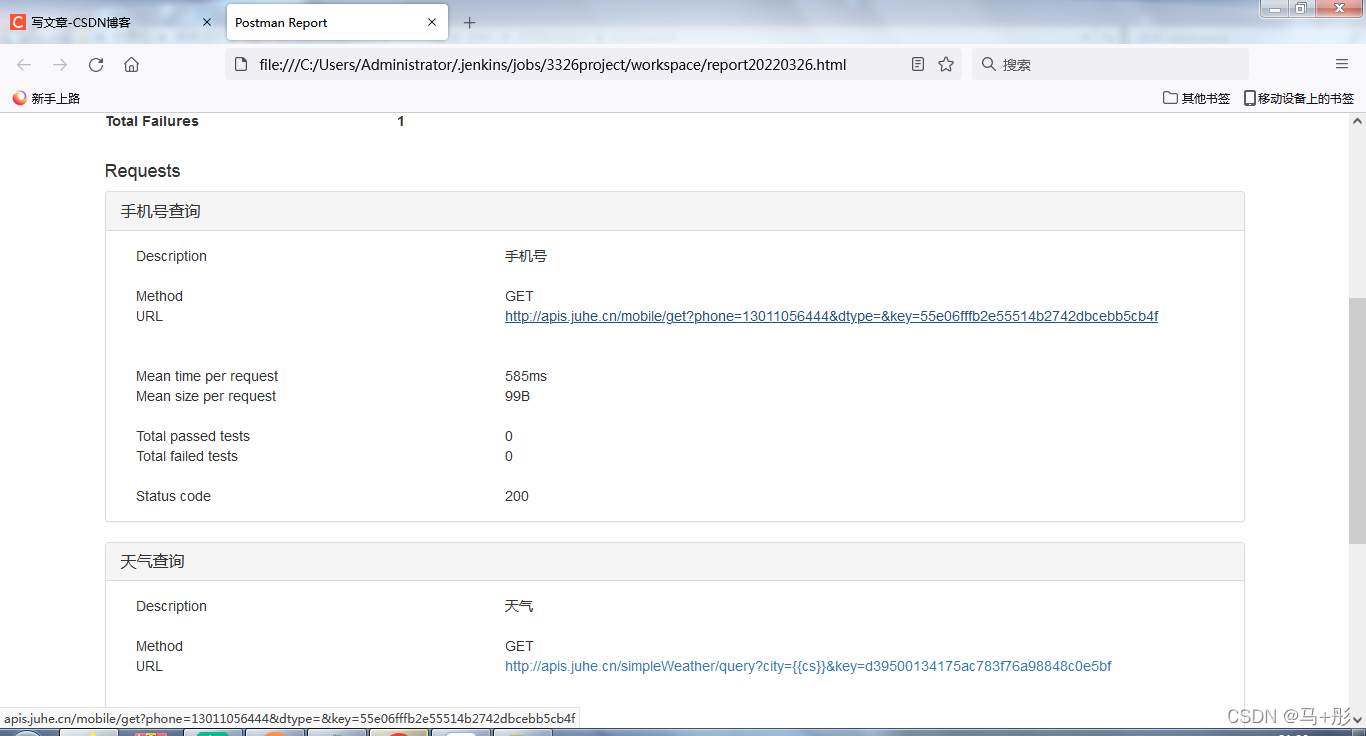1366x736 pixels.
Task: Click GET method value in 手机号查询
Action: [x=519, y=296]
